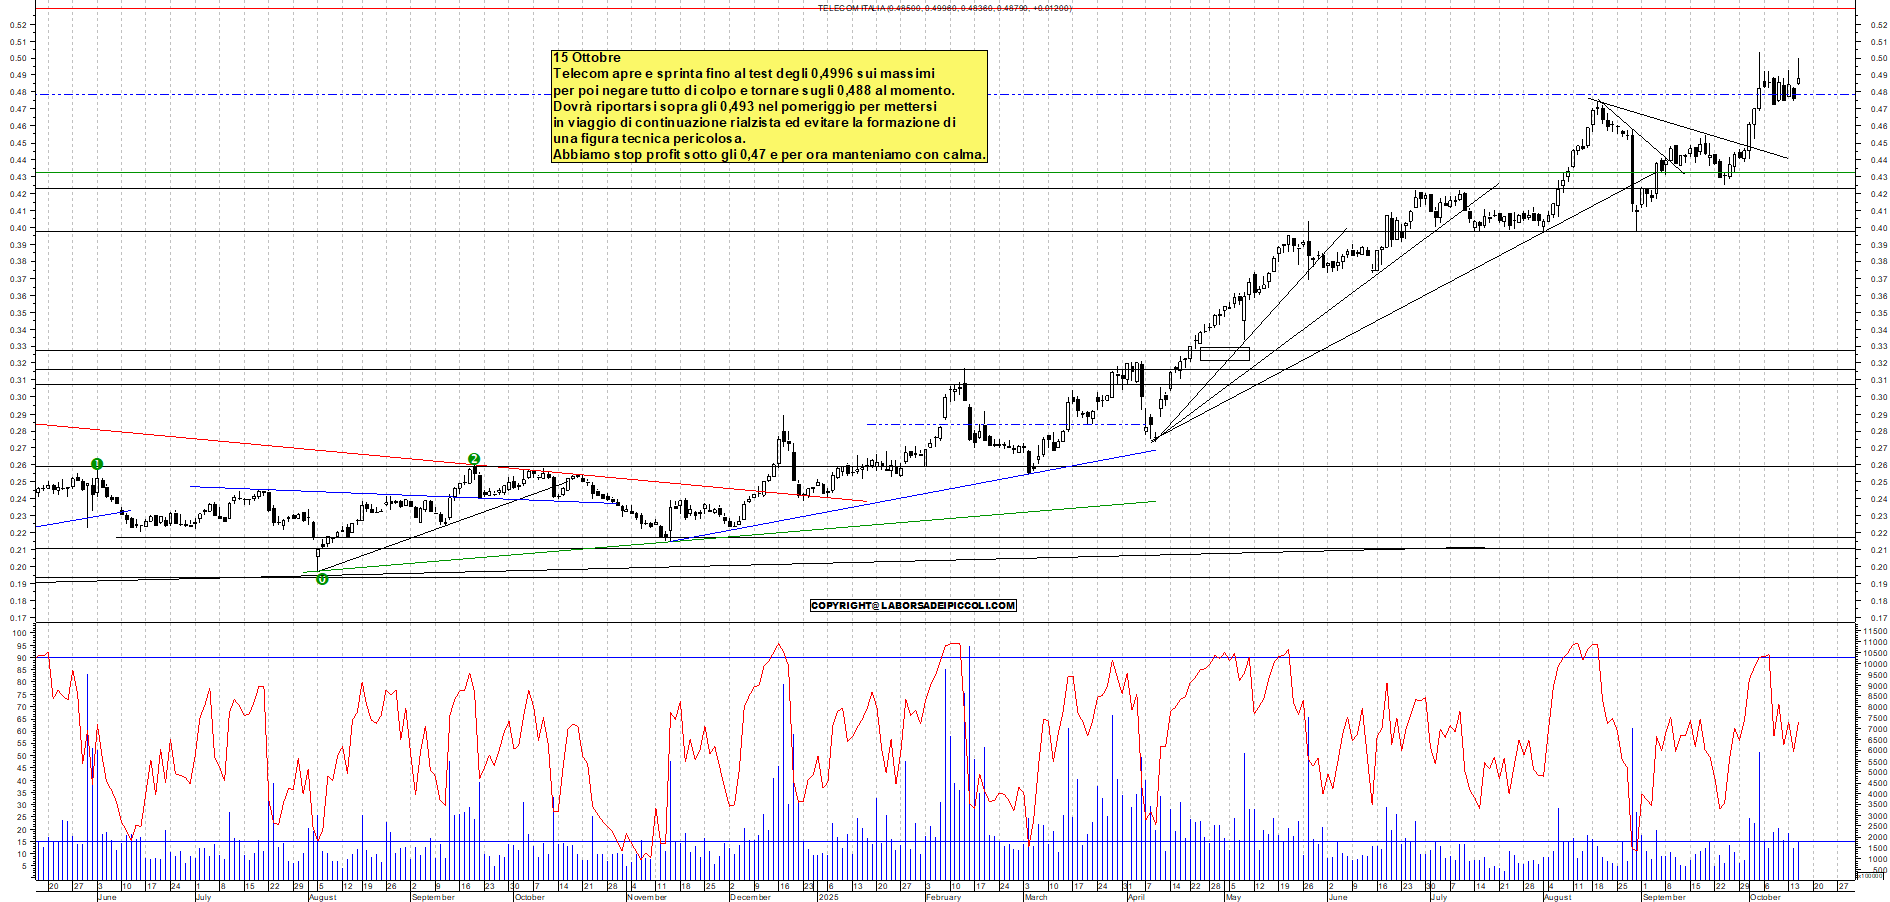Click the November label on the time axis

point(646,897)
